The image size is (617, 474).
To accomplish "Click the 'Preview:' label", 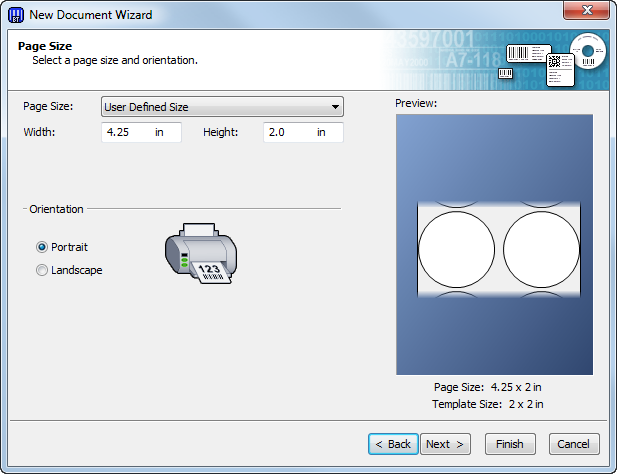I will click(x=416, y=103).
